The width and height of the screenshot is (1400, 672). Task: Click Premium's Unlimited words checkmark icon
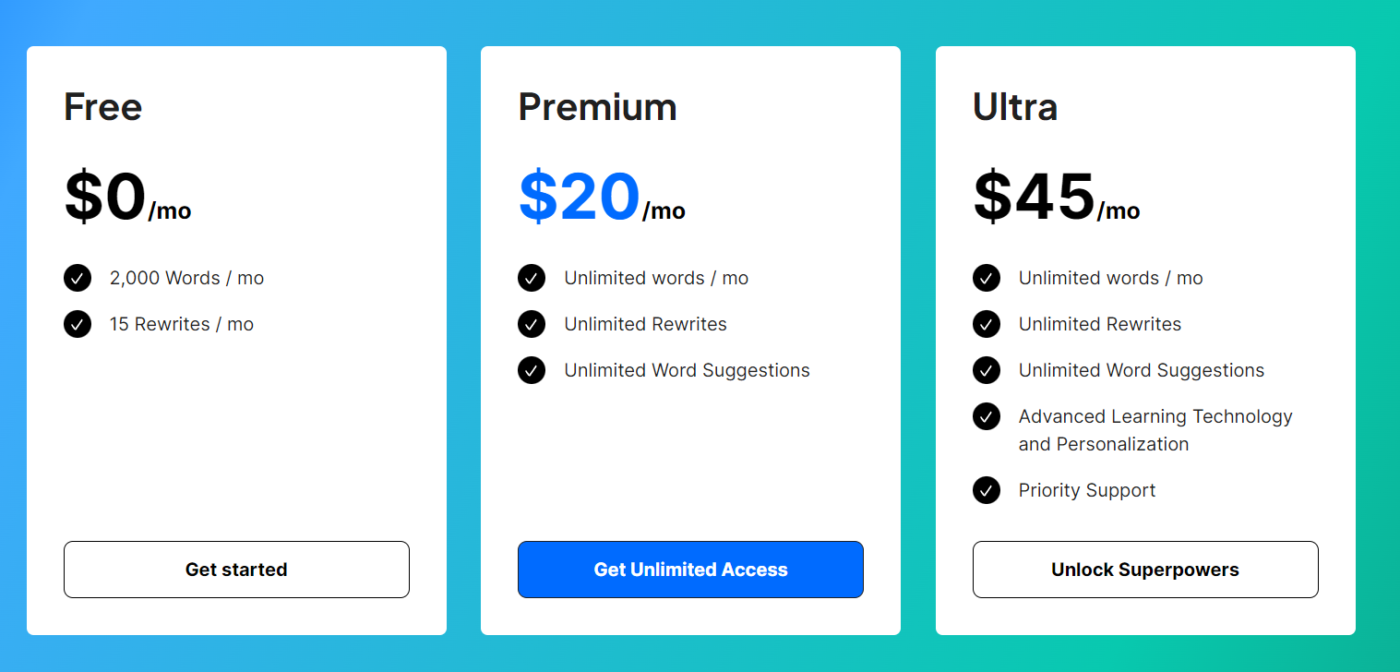coord(531,278)
